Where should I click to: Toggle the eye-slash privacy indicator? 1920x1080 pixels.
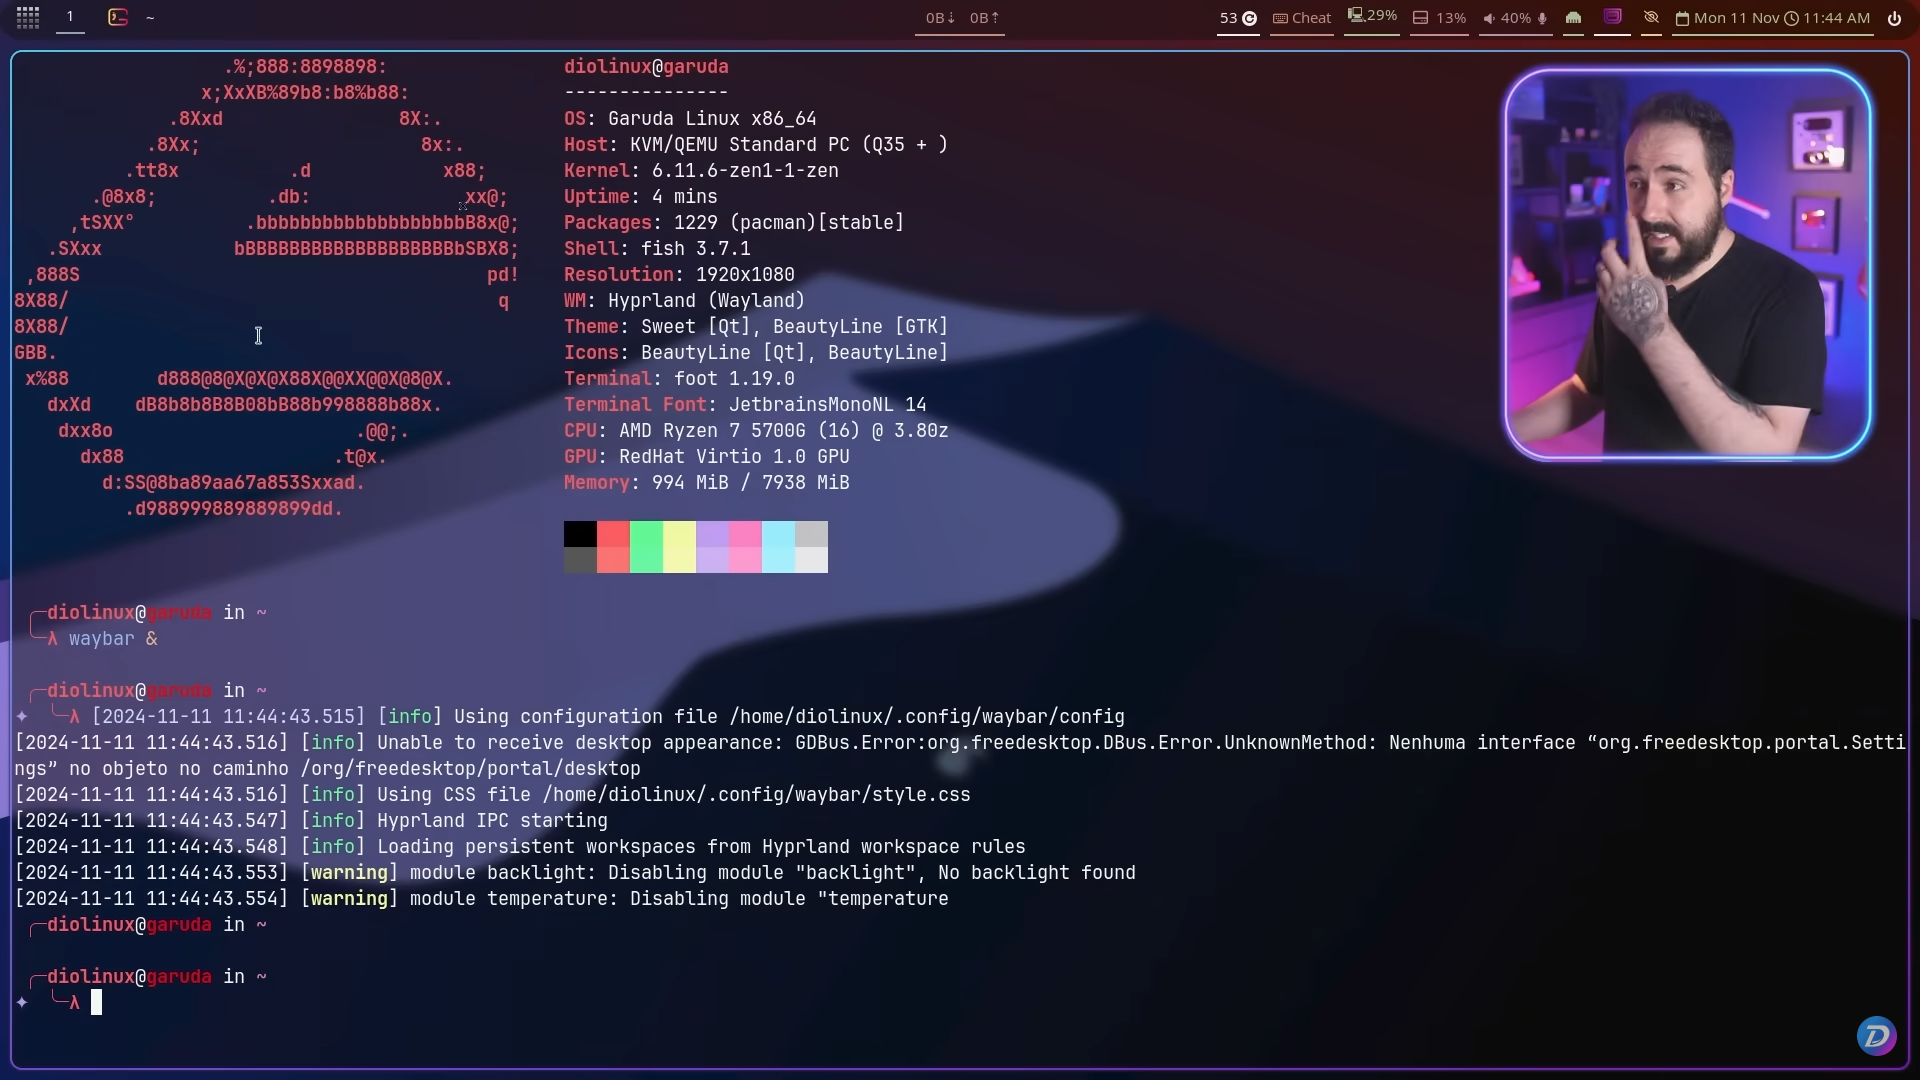pos(1652,17)
